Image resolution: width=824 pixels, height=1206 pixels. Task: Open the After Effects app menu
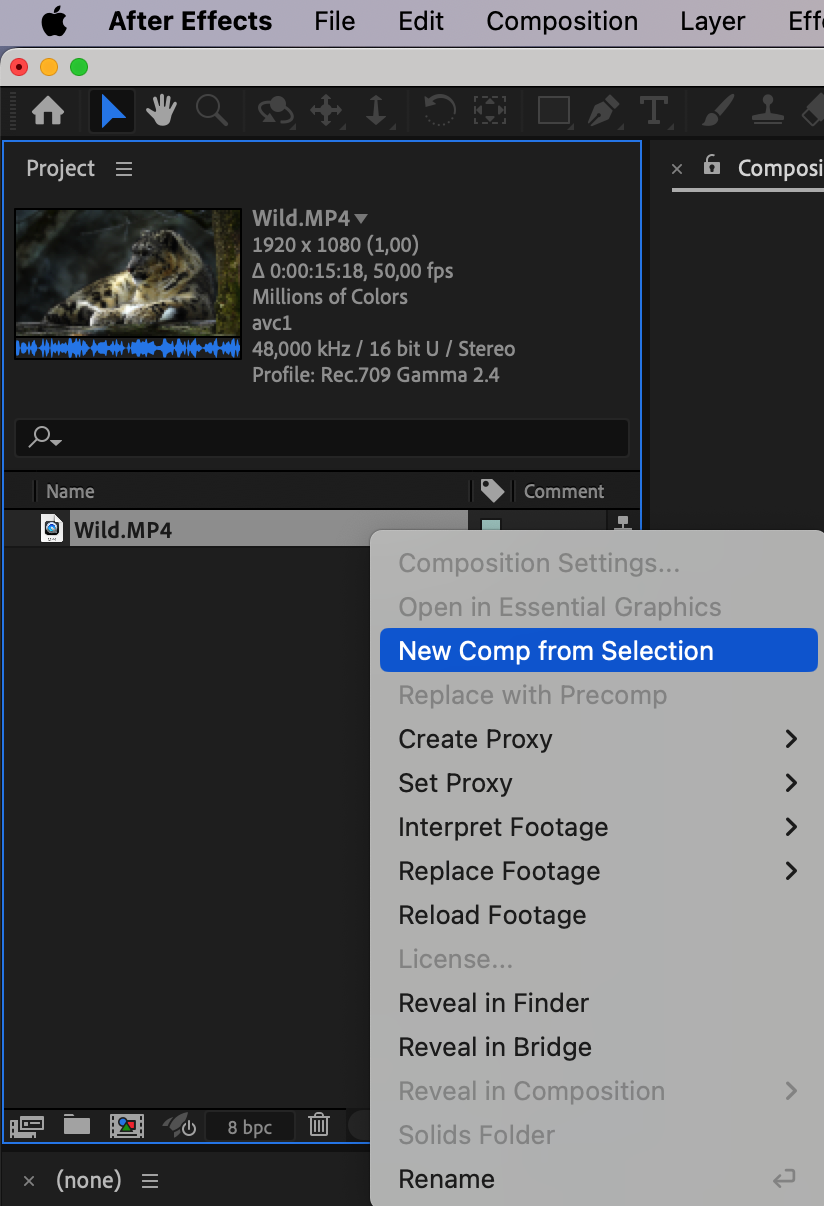point(190,21)
